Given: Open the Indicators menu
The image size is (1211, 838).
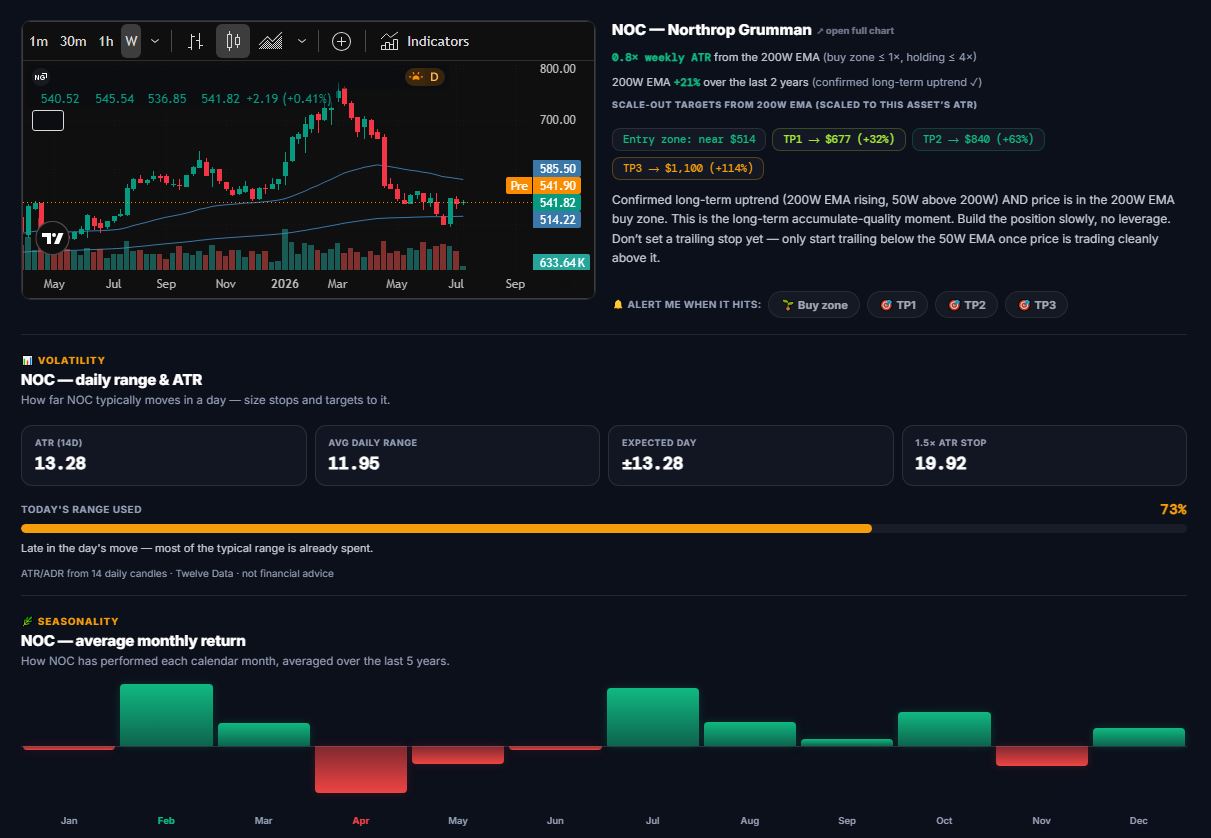Looking at the screenshot, I should [425, 41].
